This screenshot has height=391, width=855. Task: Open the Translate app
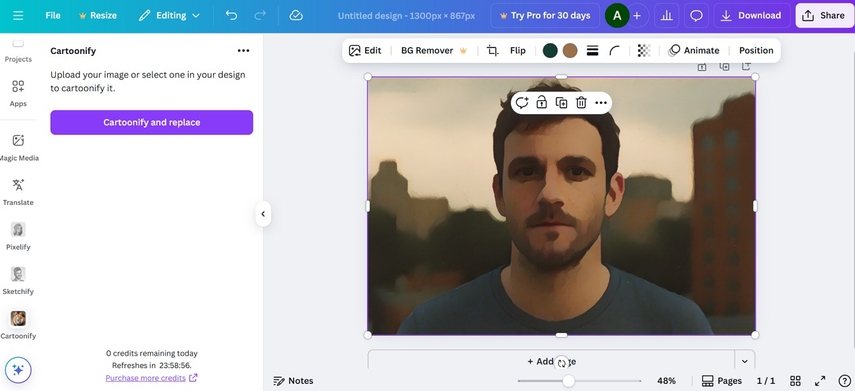[18, 192]
